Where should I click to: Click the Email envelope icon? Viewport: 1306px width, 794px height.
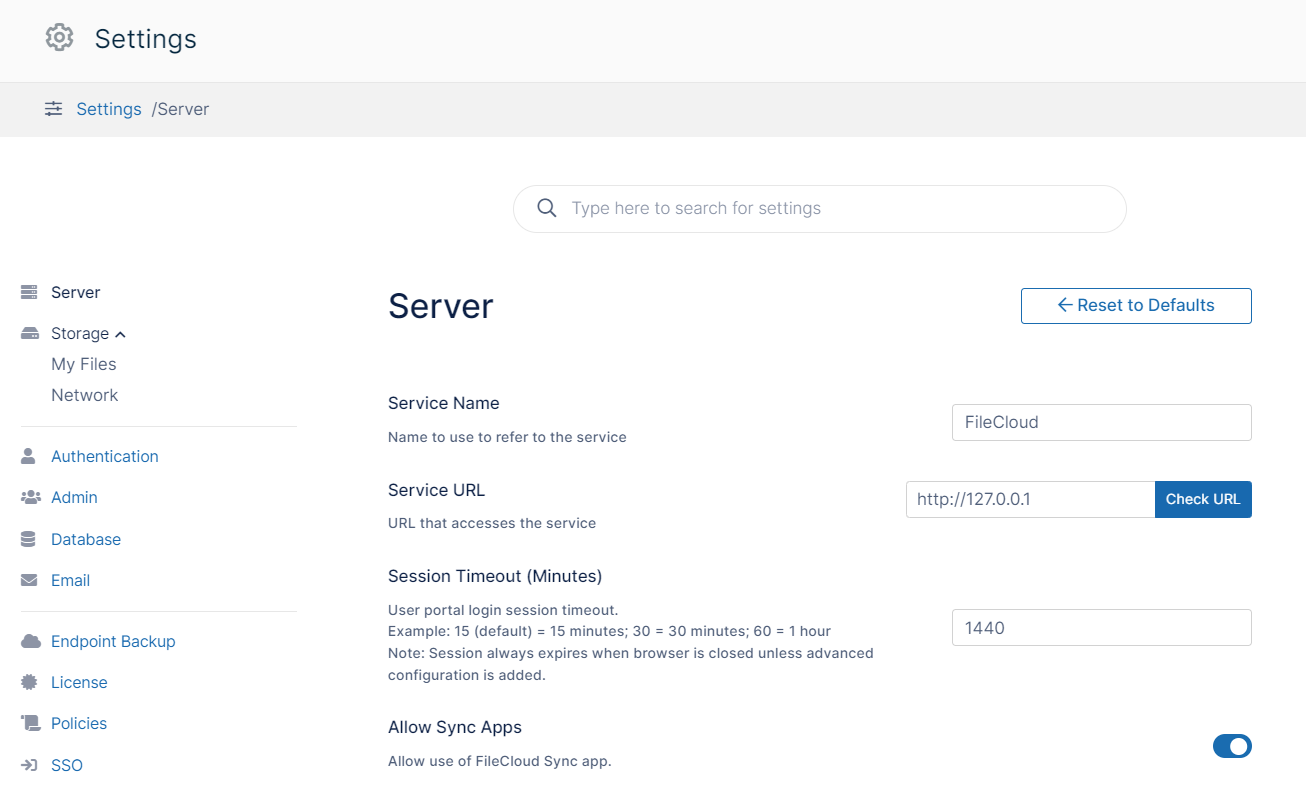coord(30,580)
